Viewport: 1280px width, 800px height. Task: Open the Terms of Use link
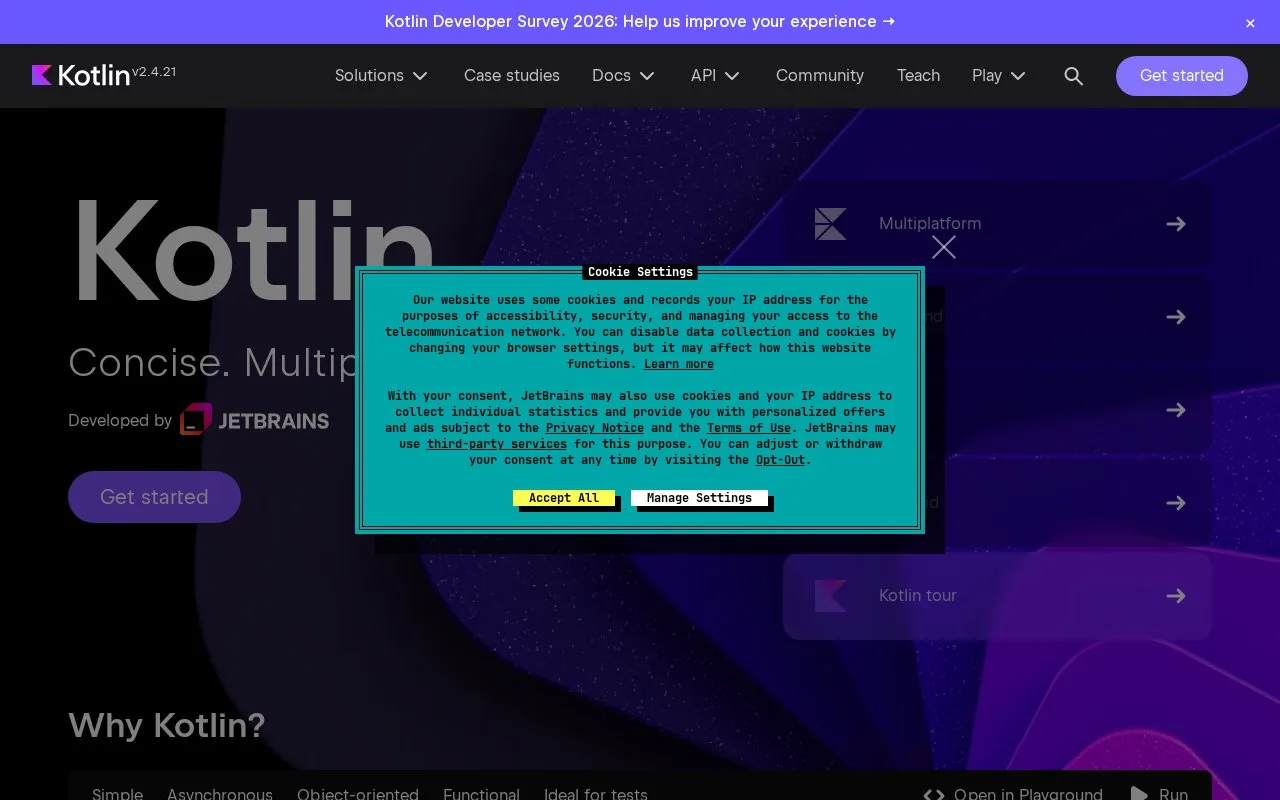point(749,428)
